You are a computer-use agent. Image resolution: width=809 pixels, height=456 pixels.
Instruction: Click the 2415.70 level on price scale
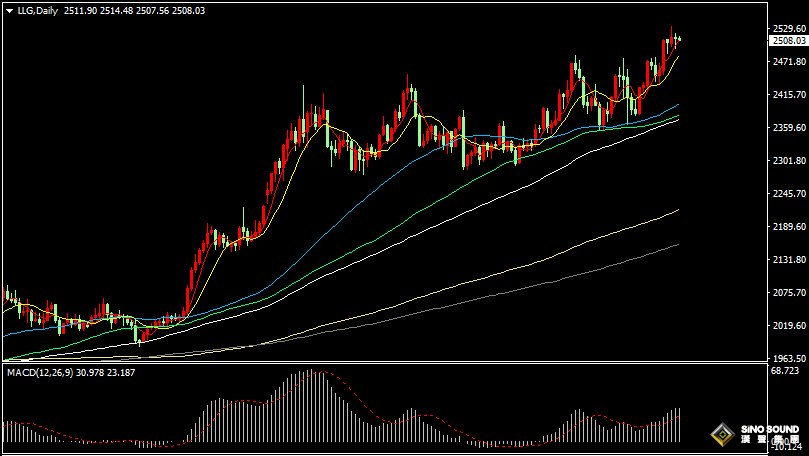click(x=788, y=95)
